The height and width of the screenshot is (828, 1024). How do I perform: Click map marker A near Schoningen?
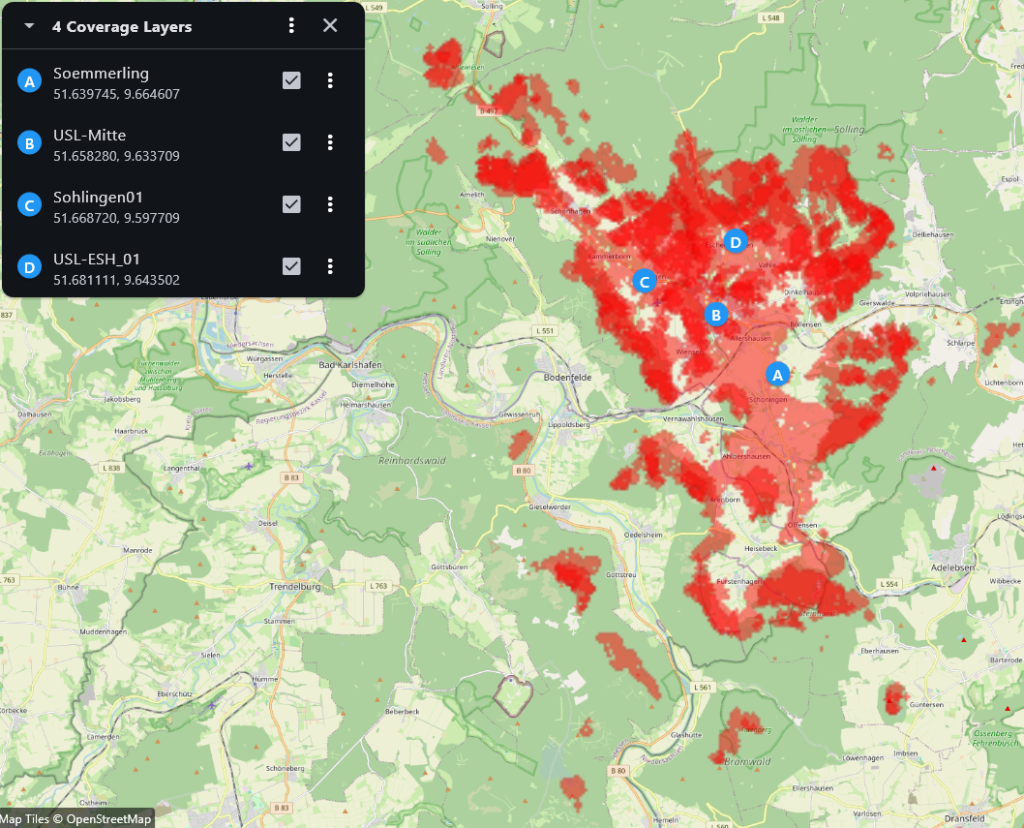pos(777,374)
